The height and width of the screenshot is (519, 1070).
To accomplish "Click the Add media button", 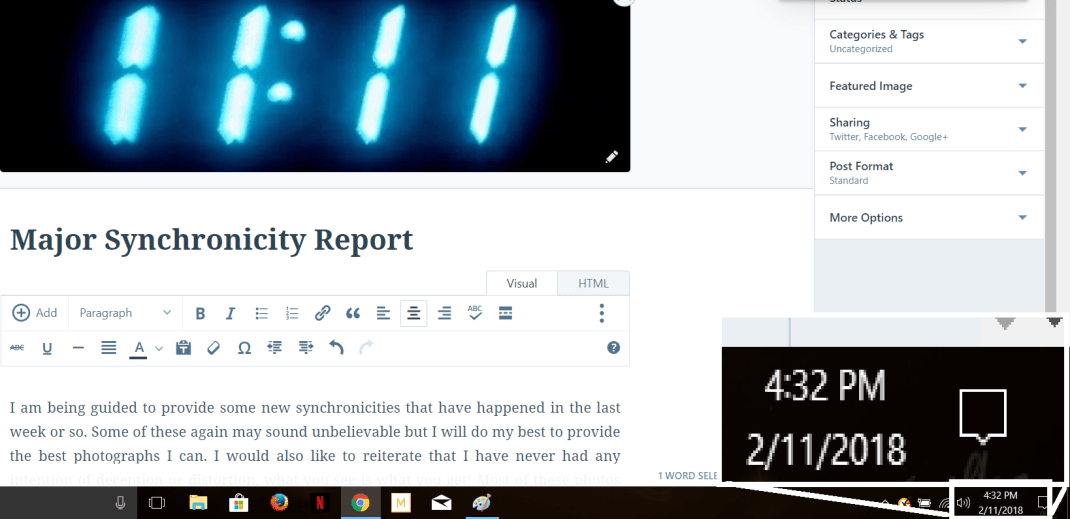I will click(x=35, y=313).
